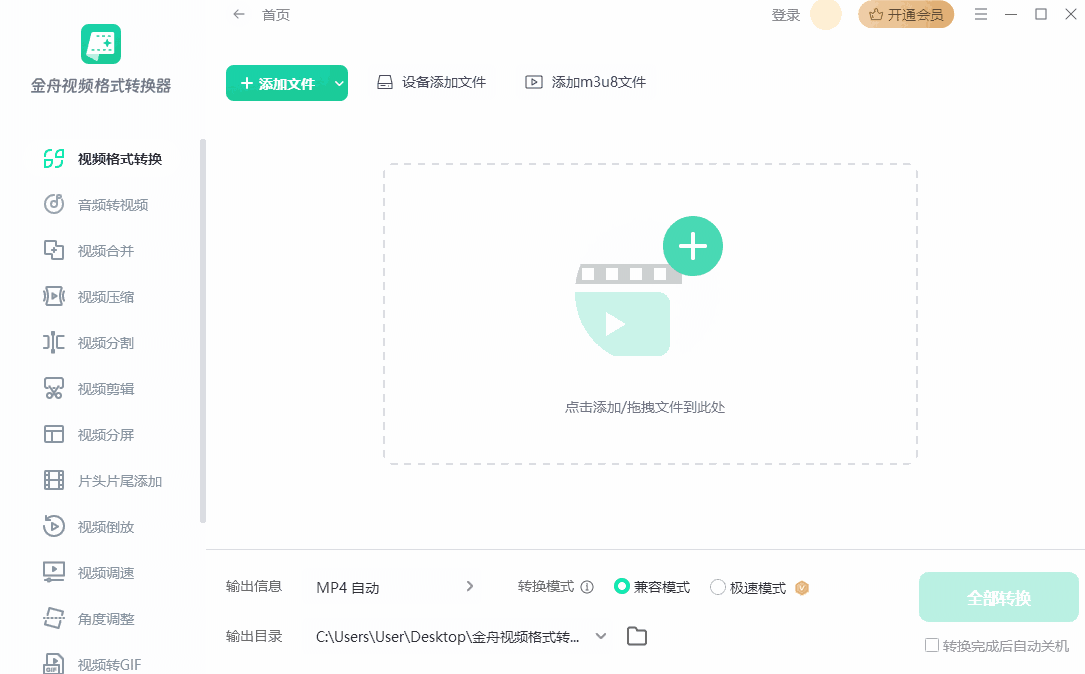Open the 视频调速 monitor icon
1085x674 pixels.
[x=54, y=572]
